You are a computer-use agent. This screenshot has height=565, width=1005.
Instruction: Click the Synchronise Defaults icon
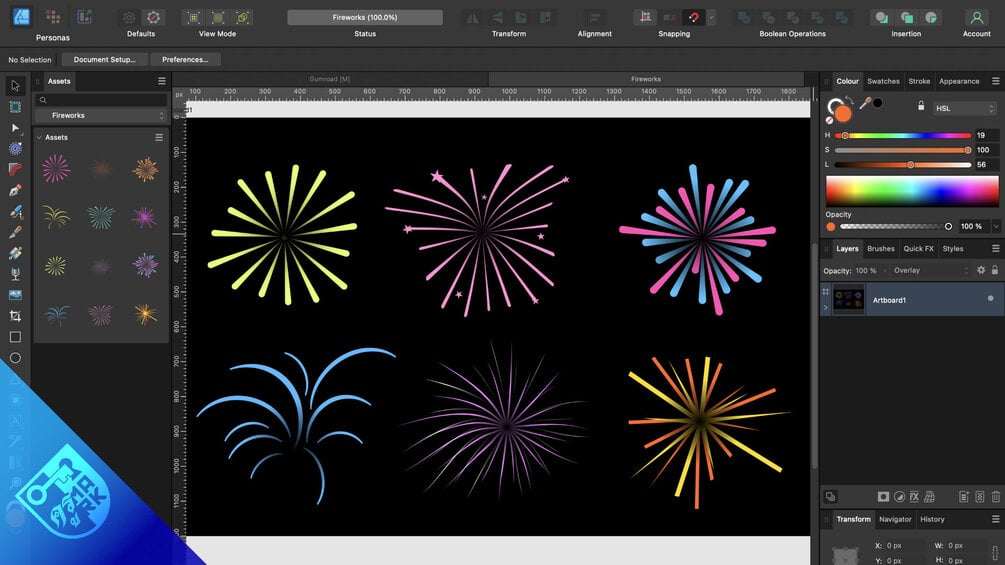pos(129,17)
